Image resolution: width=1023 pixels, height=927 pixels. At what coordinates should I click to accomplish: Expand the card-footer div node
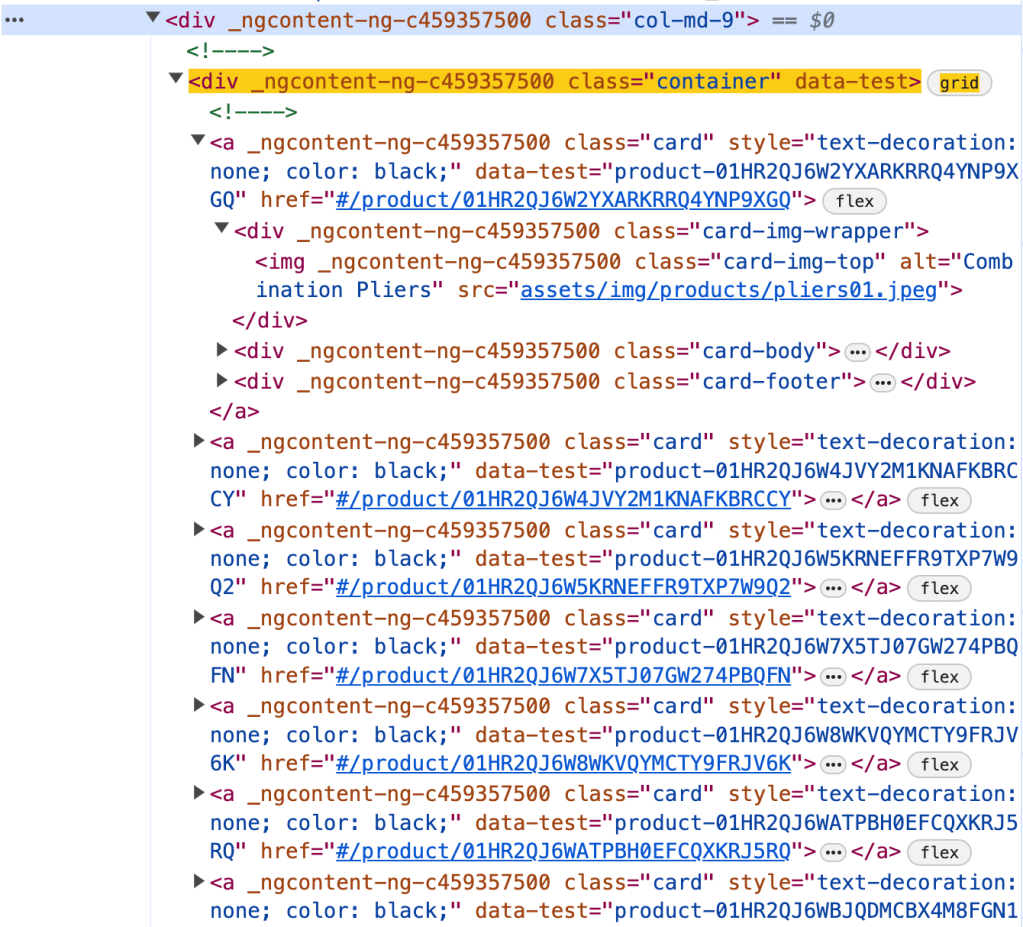pyautogui.click(x=222, y=381)
